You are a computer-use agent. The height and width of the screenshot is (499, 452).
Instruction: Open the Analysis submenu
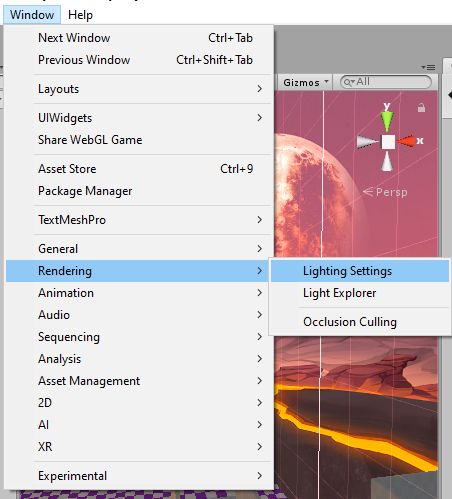point(139,359)
